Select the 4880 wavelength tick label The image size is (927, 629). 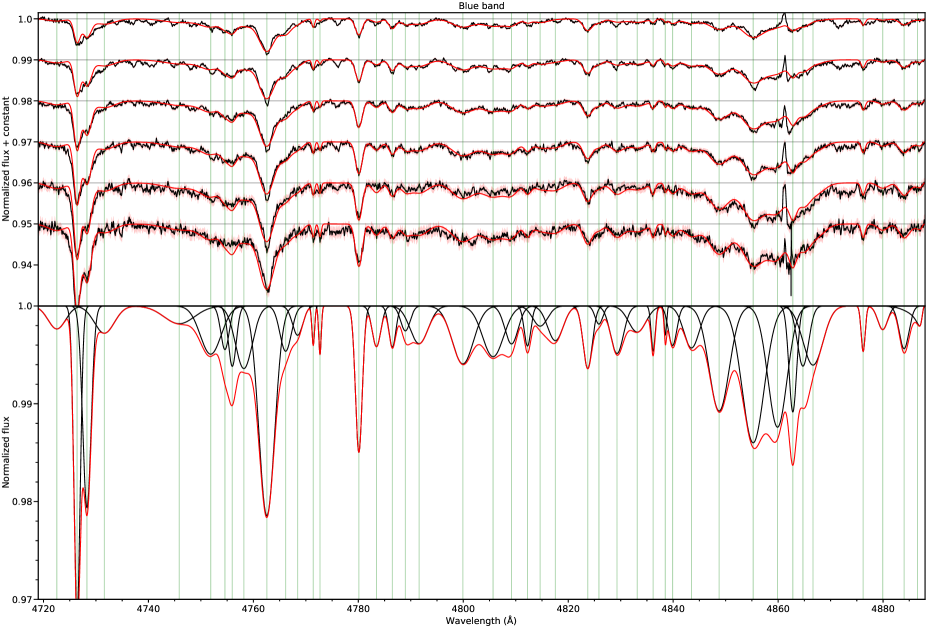pyautogui.click(x=883, y=609)
